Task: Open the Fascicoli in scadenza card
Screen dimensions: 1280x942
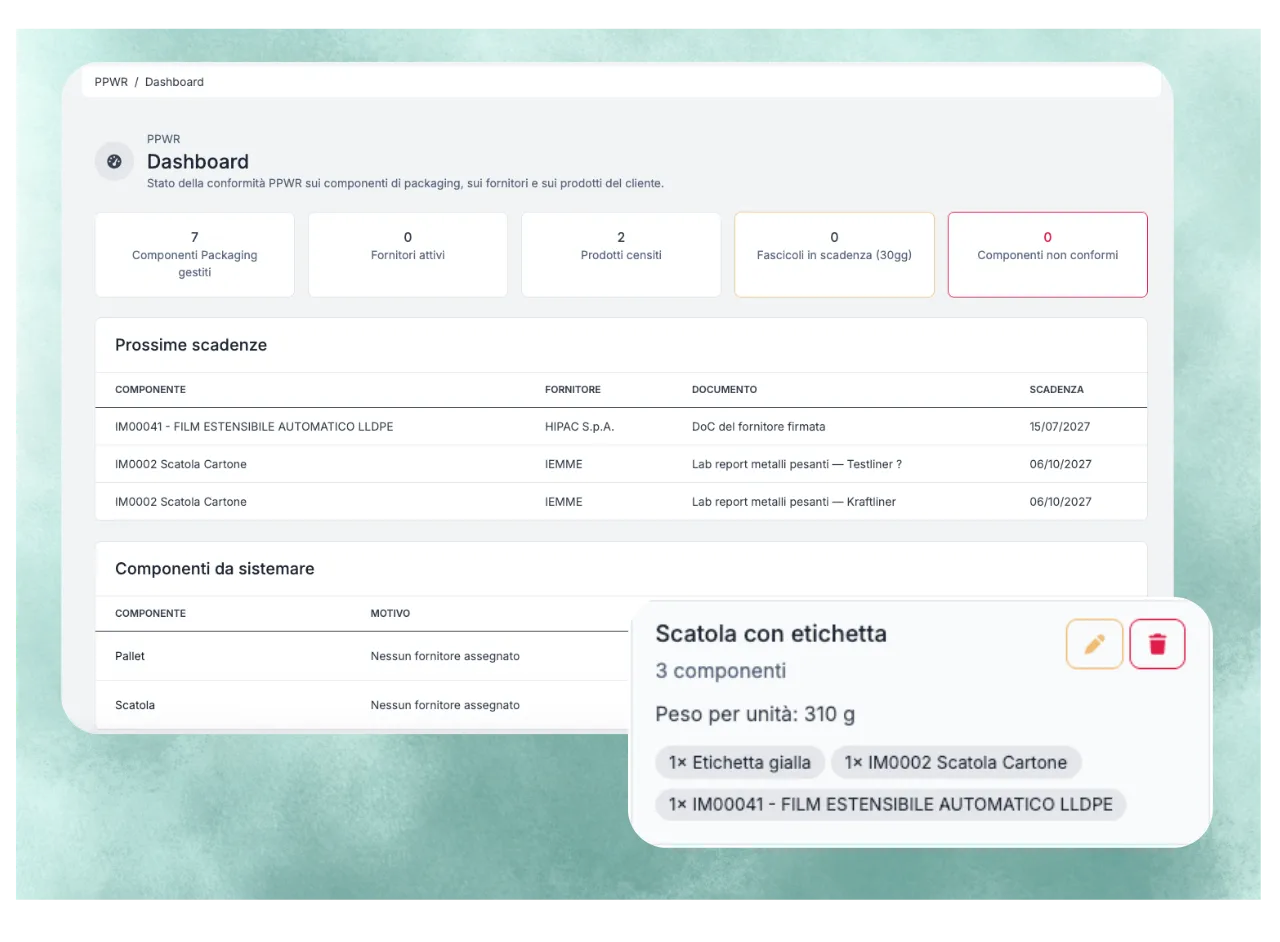Action: point(834,254)
